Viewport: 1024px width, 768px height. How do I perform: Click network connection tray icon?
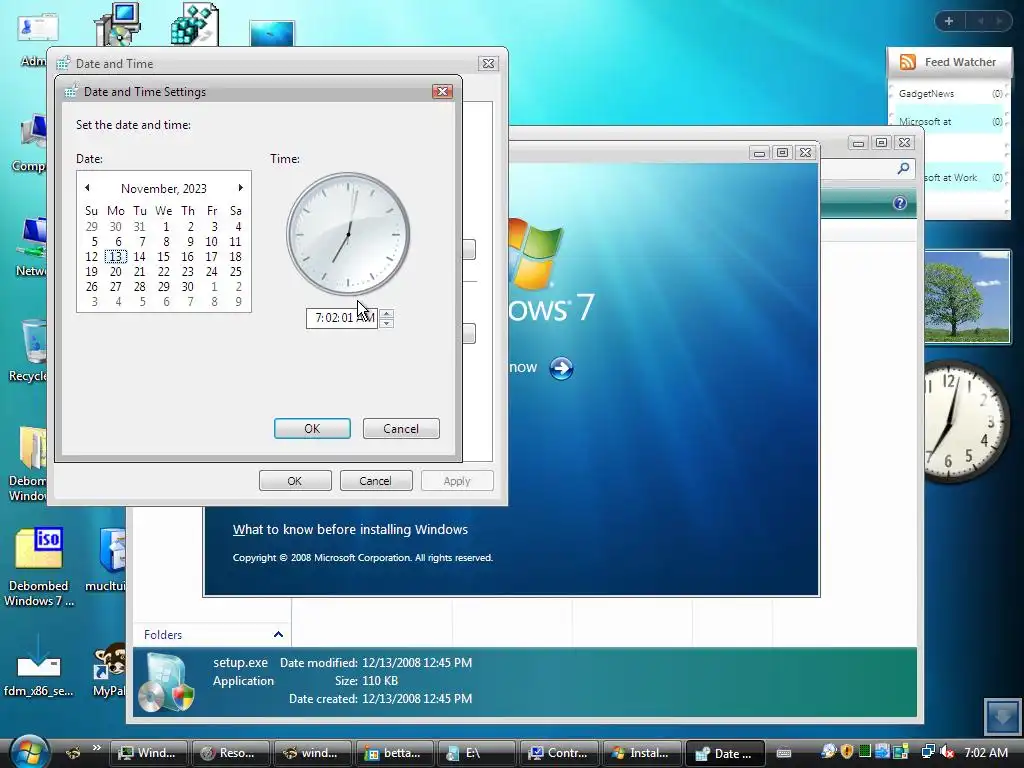[x=928, y=752]
